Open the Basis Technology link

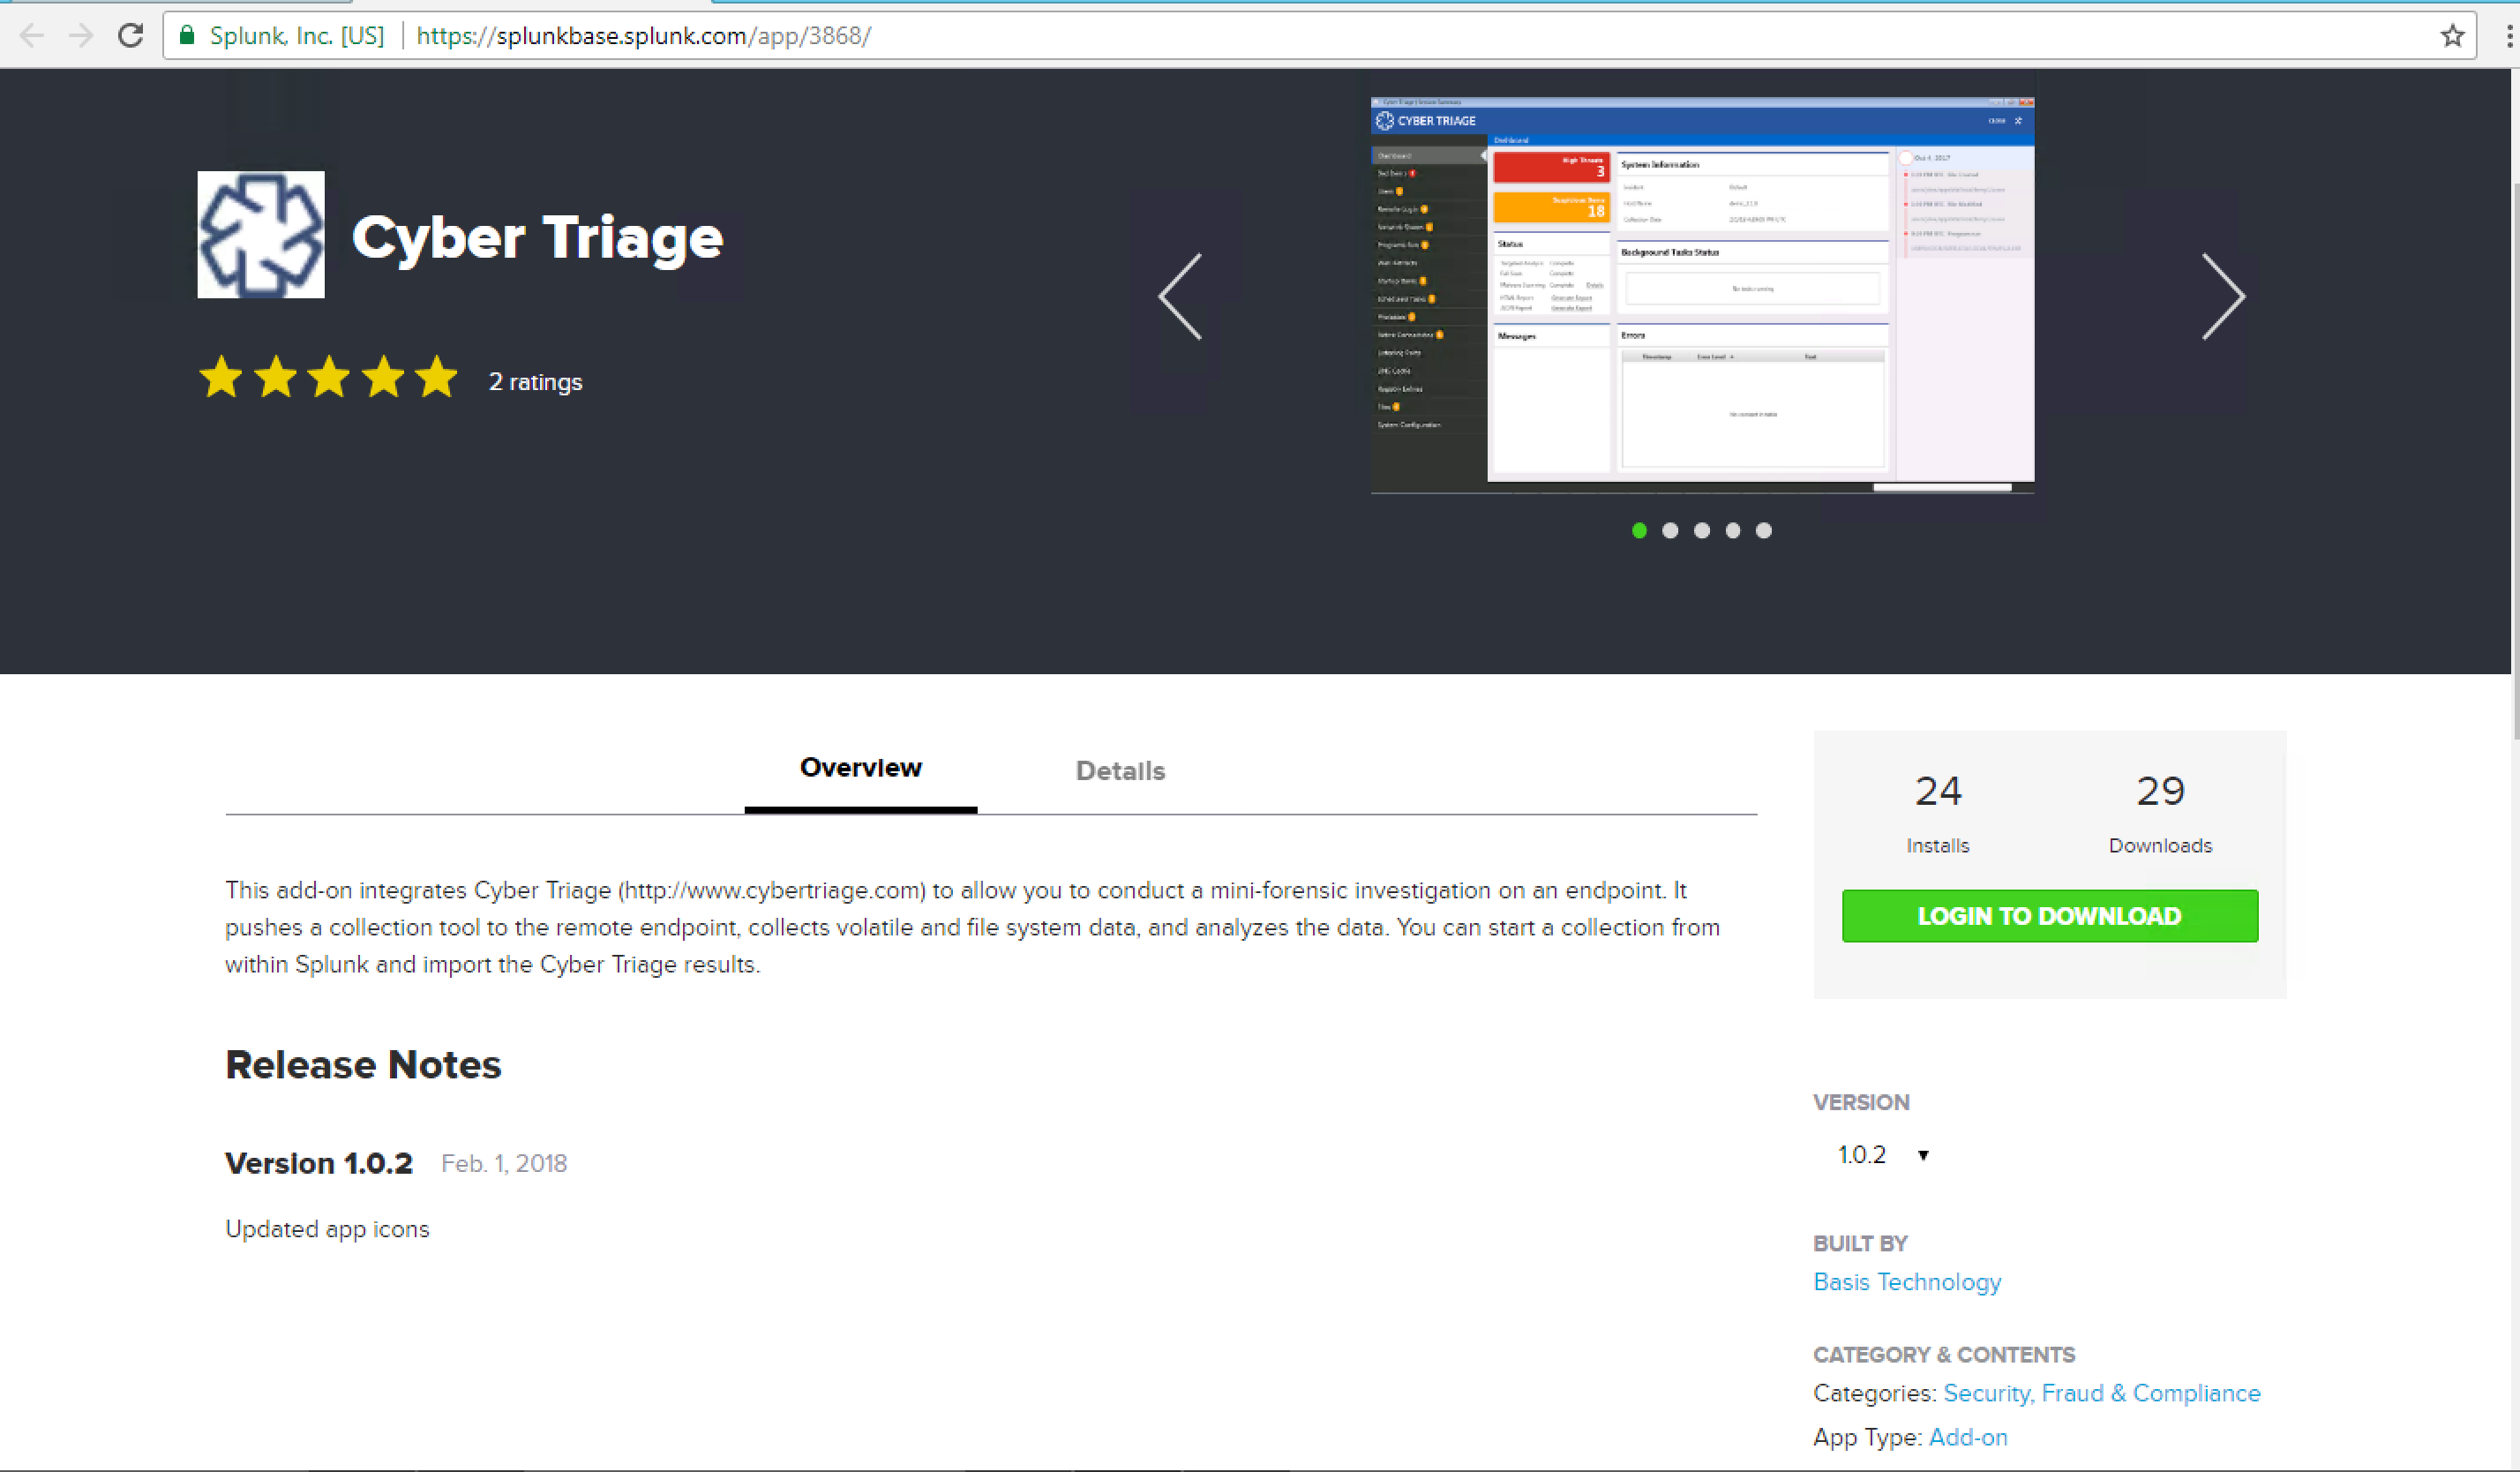tap(1907, 1282)
